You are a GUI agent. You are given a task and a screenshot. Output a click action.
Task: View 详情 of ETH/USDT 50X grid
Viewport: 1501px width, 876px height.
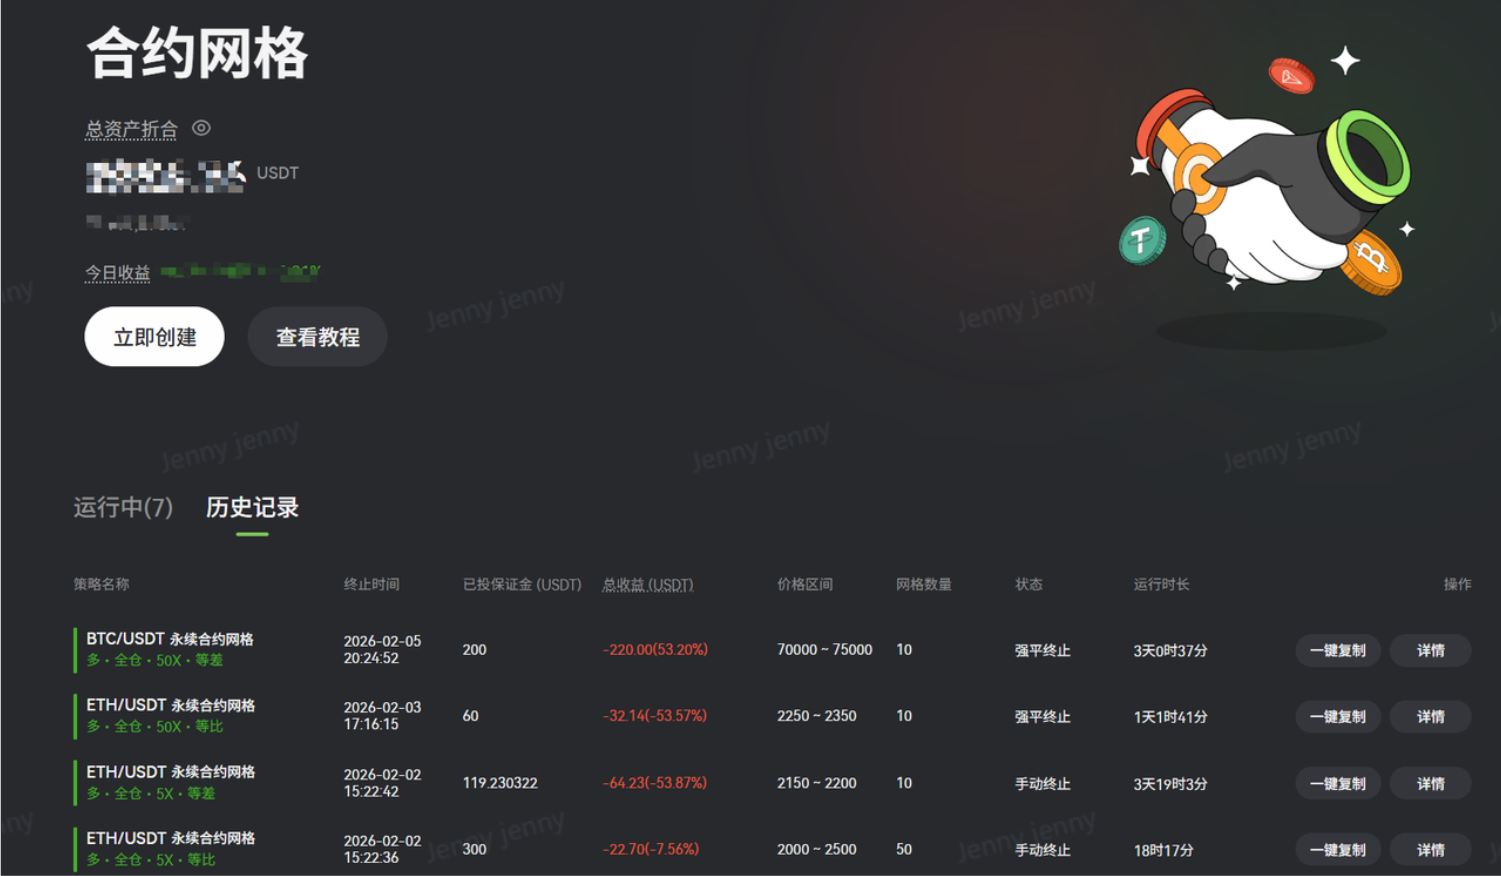pyautogui.click(x=1430, y=717)
